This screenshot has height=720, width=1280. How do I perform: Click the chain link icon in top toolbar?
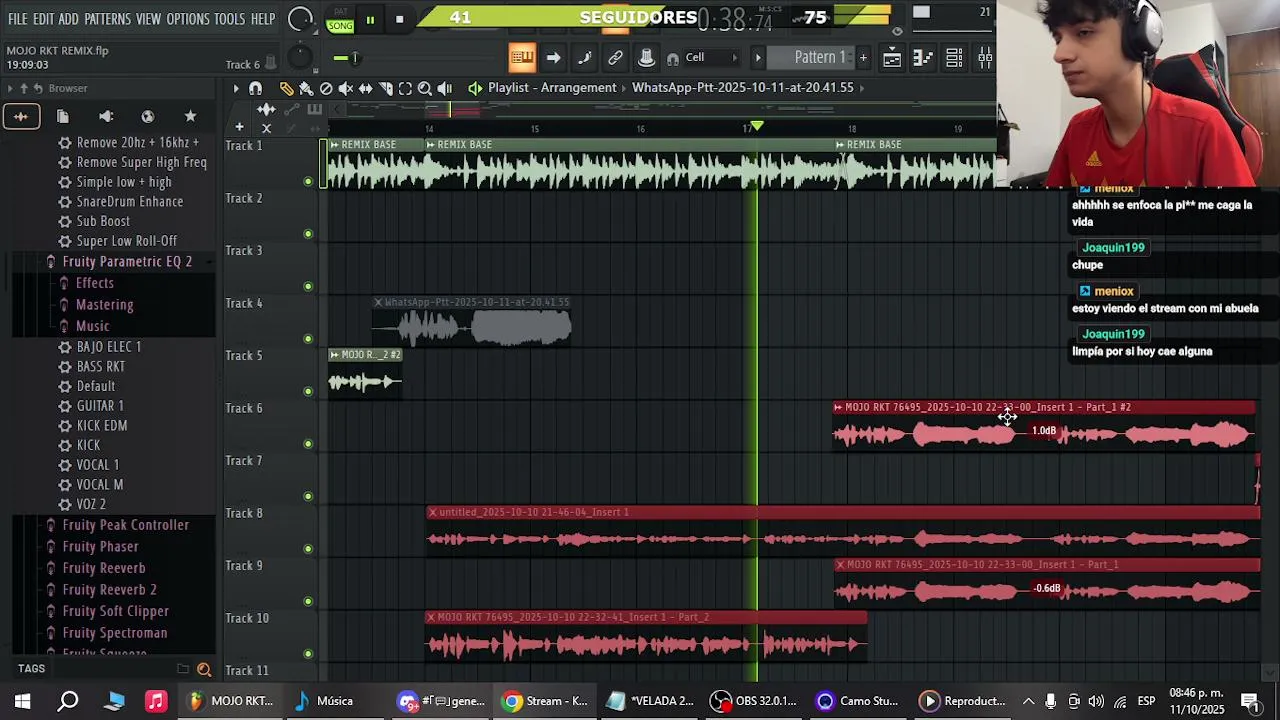tap(615, 57)
